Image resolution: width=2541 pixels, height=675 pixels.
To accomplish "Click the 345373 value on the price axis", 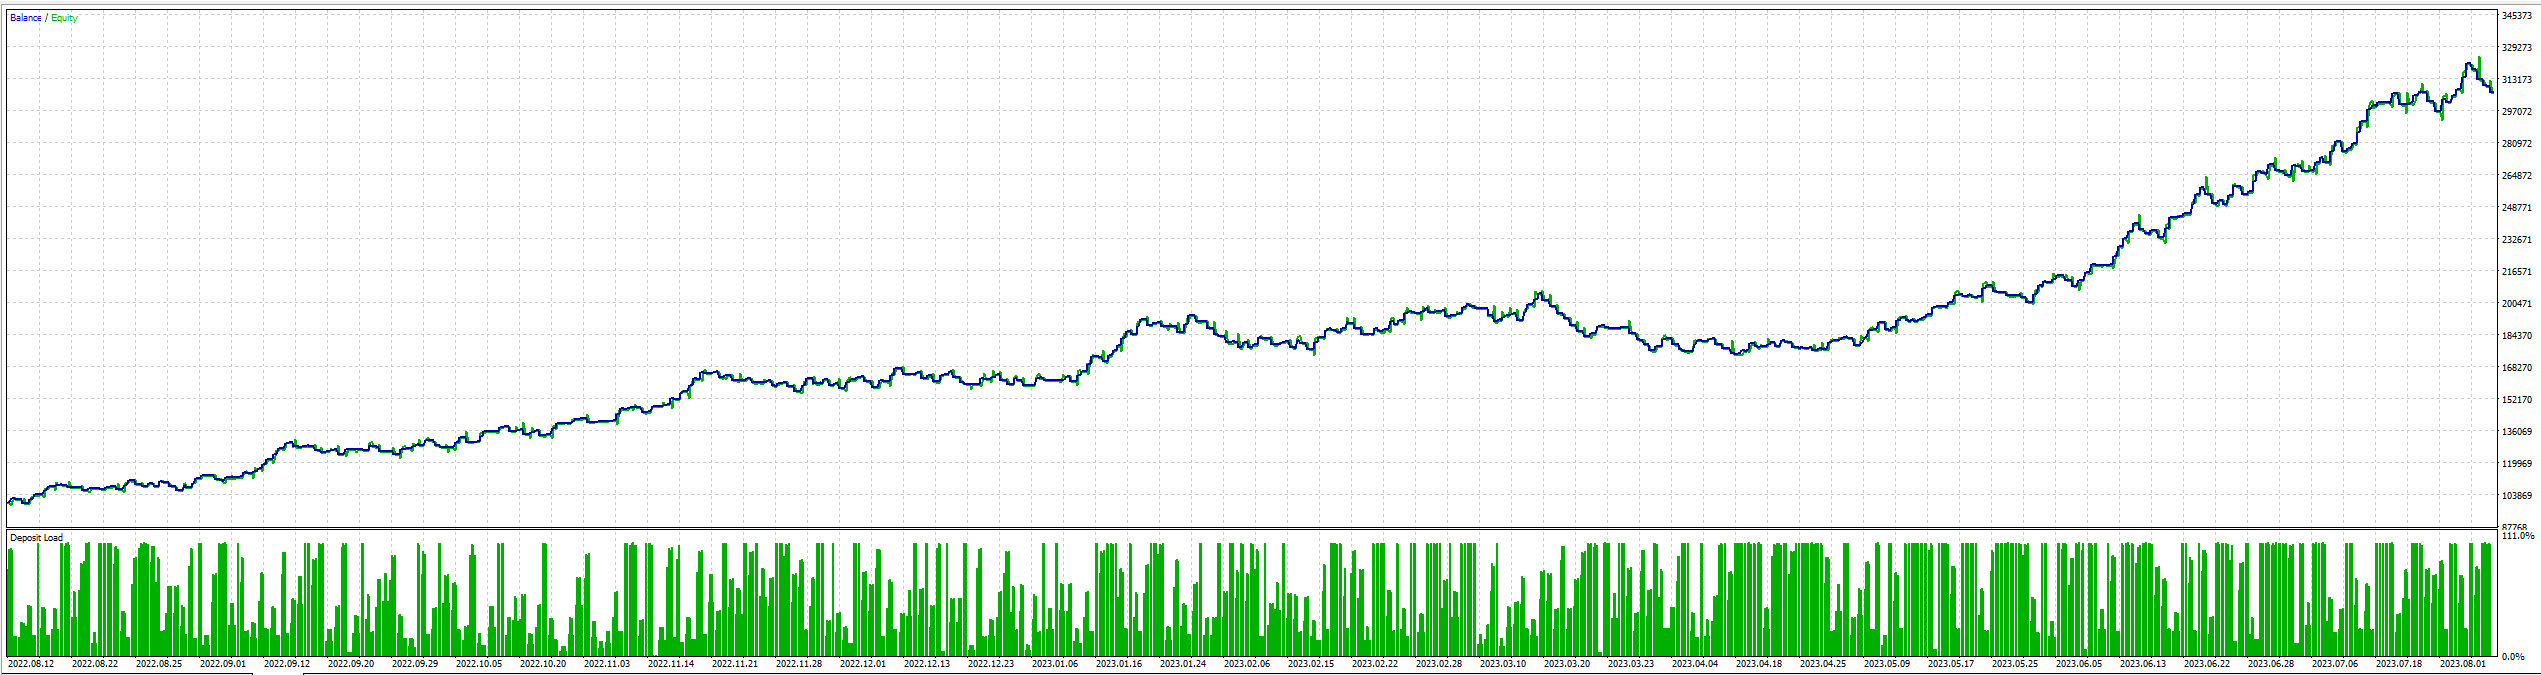I will [x=2517, y=16].
